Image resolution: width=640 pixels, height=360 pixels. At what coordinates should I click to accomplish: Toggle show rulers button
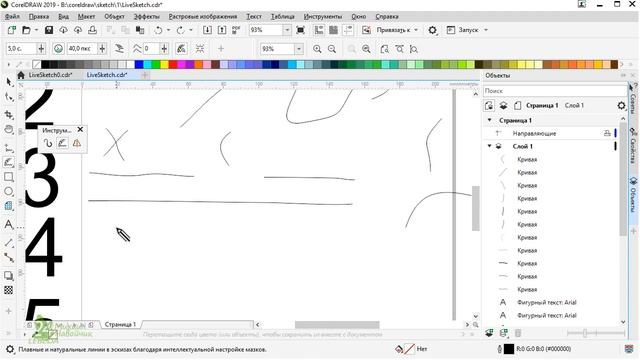319,30
